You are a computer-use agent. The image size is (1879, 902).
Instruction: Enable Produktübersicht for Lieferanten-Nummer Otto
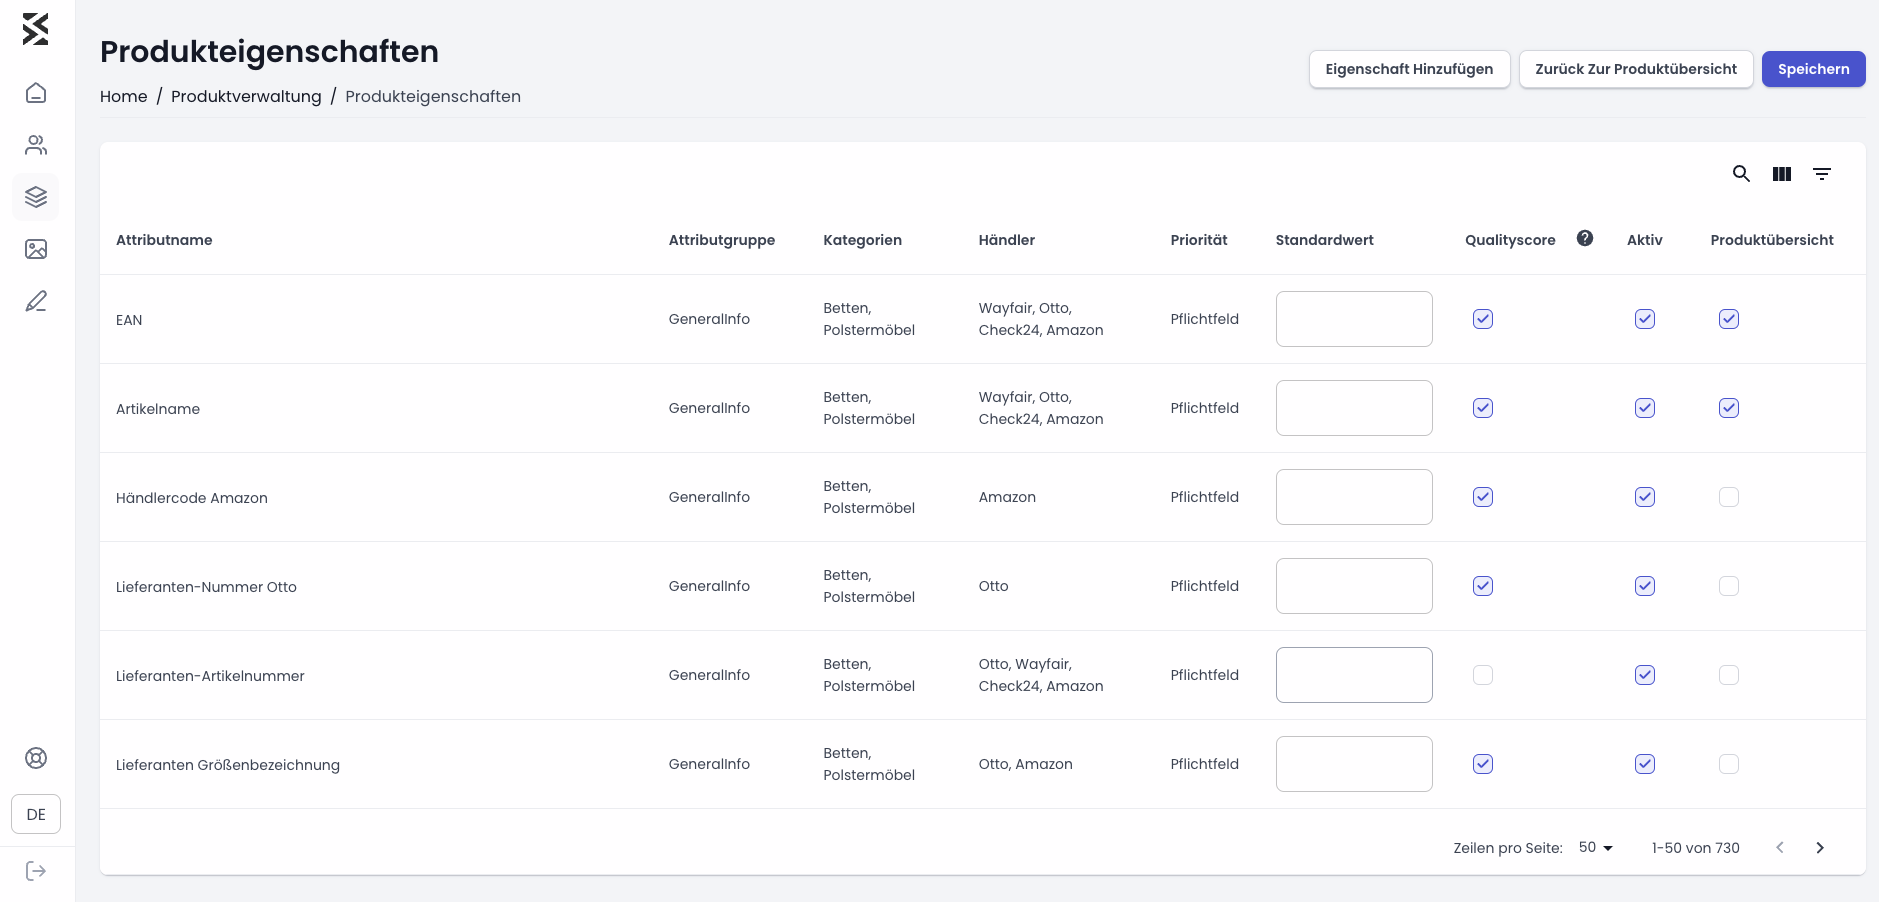[1729, 586]
